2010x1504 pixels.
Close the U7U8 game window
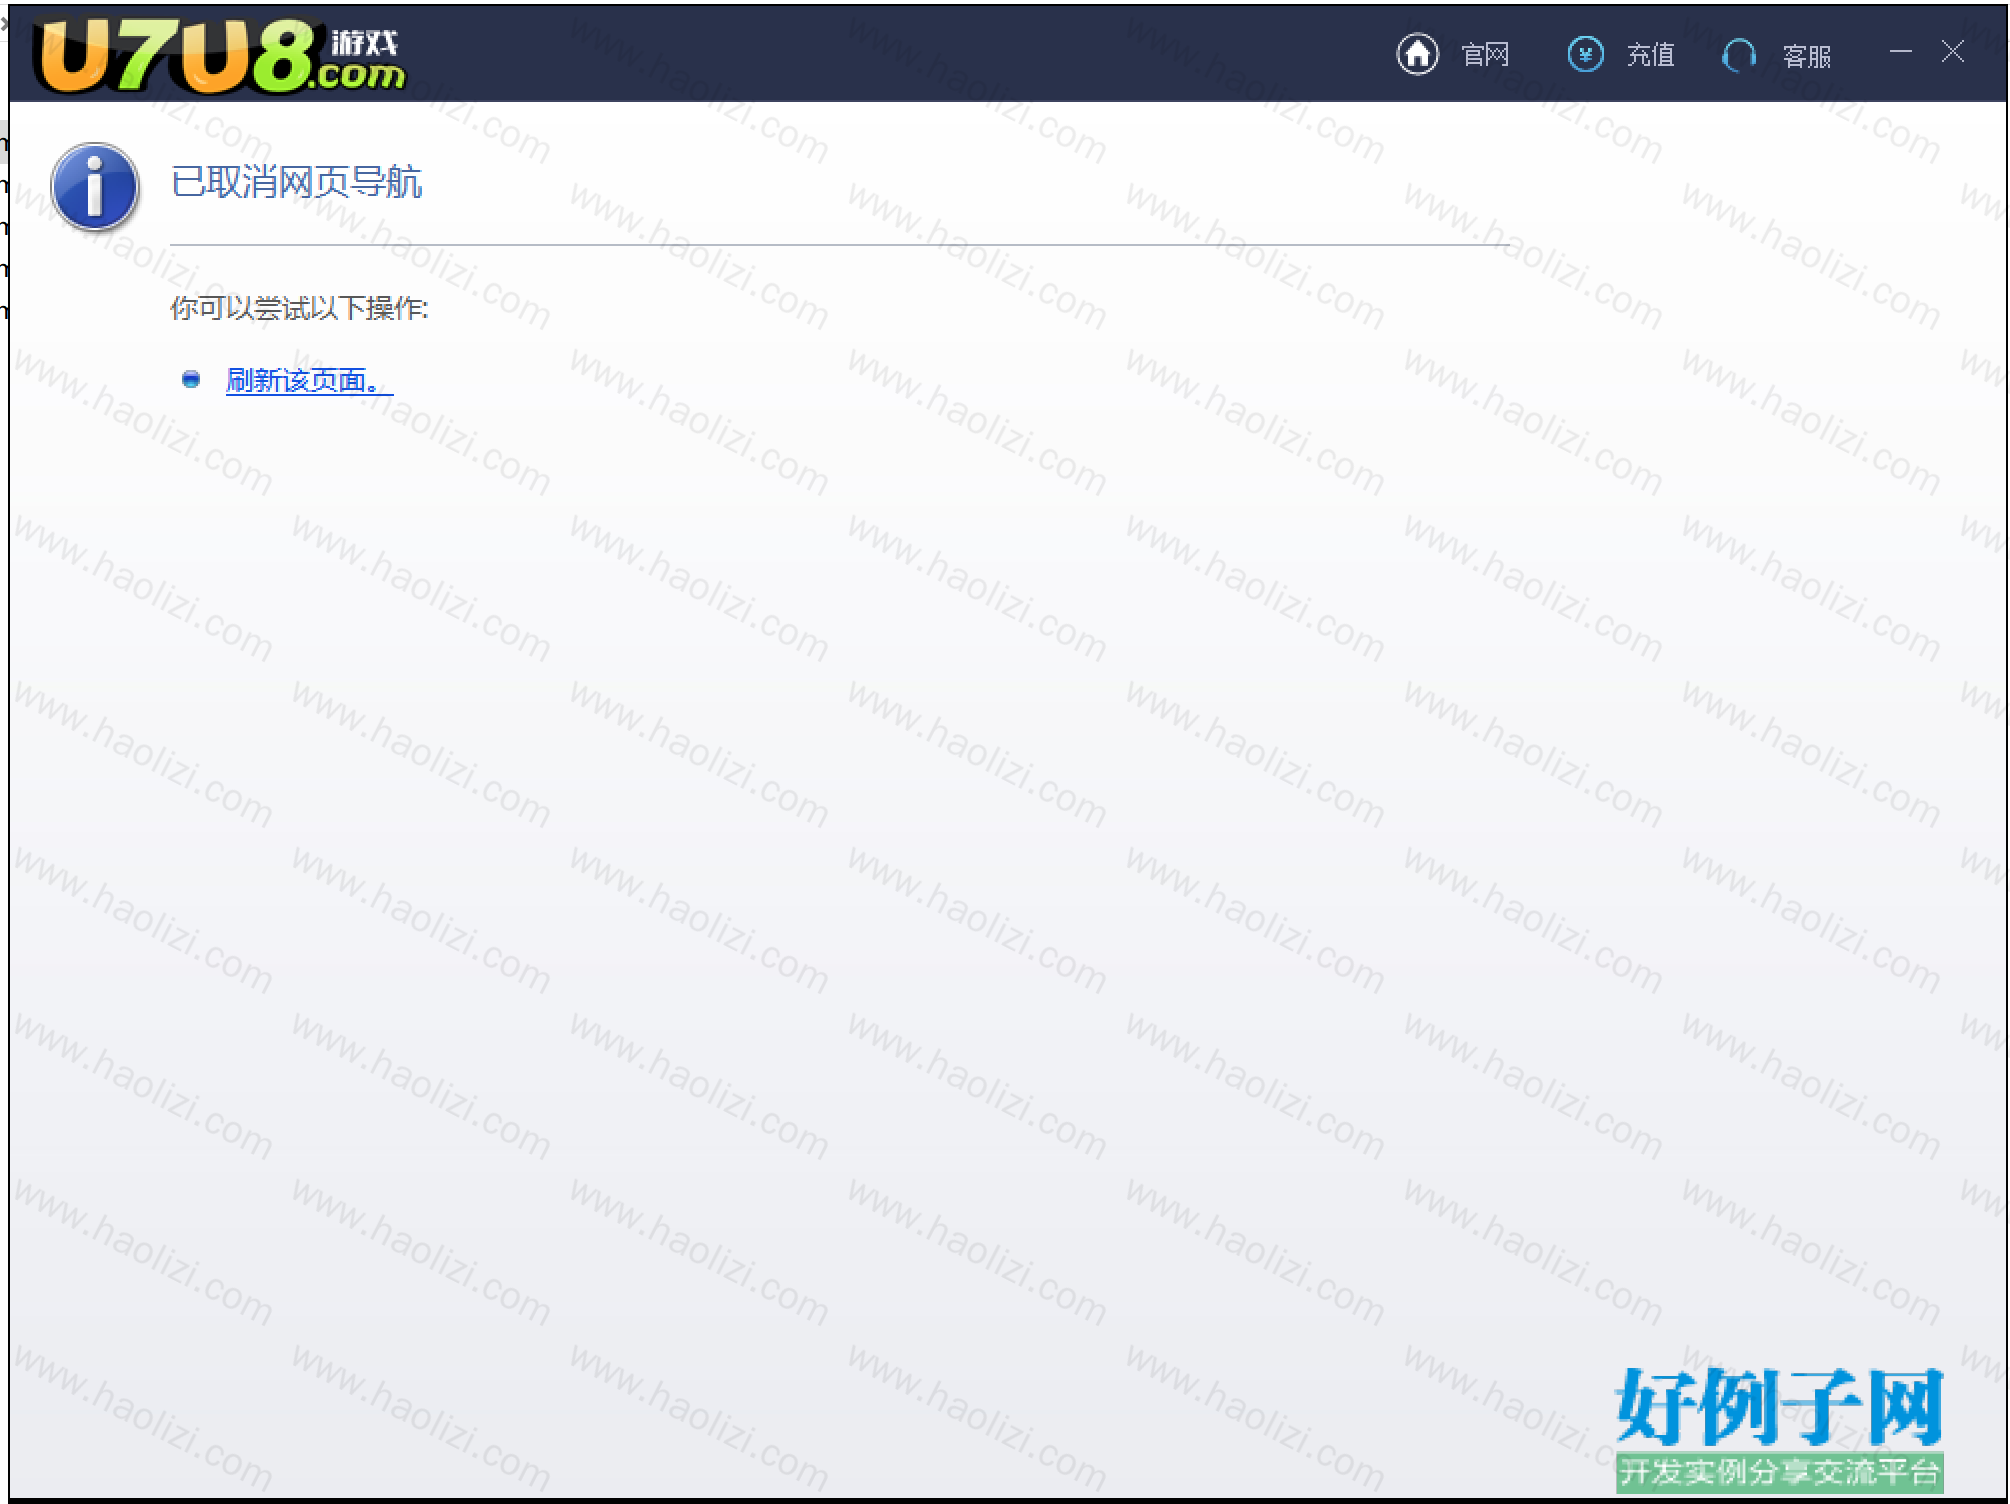point(1952,52)
